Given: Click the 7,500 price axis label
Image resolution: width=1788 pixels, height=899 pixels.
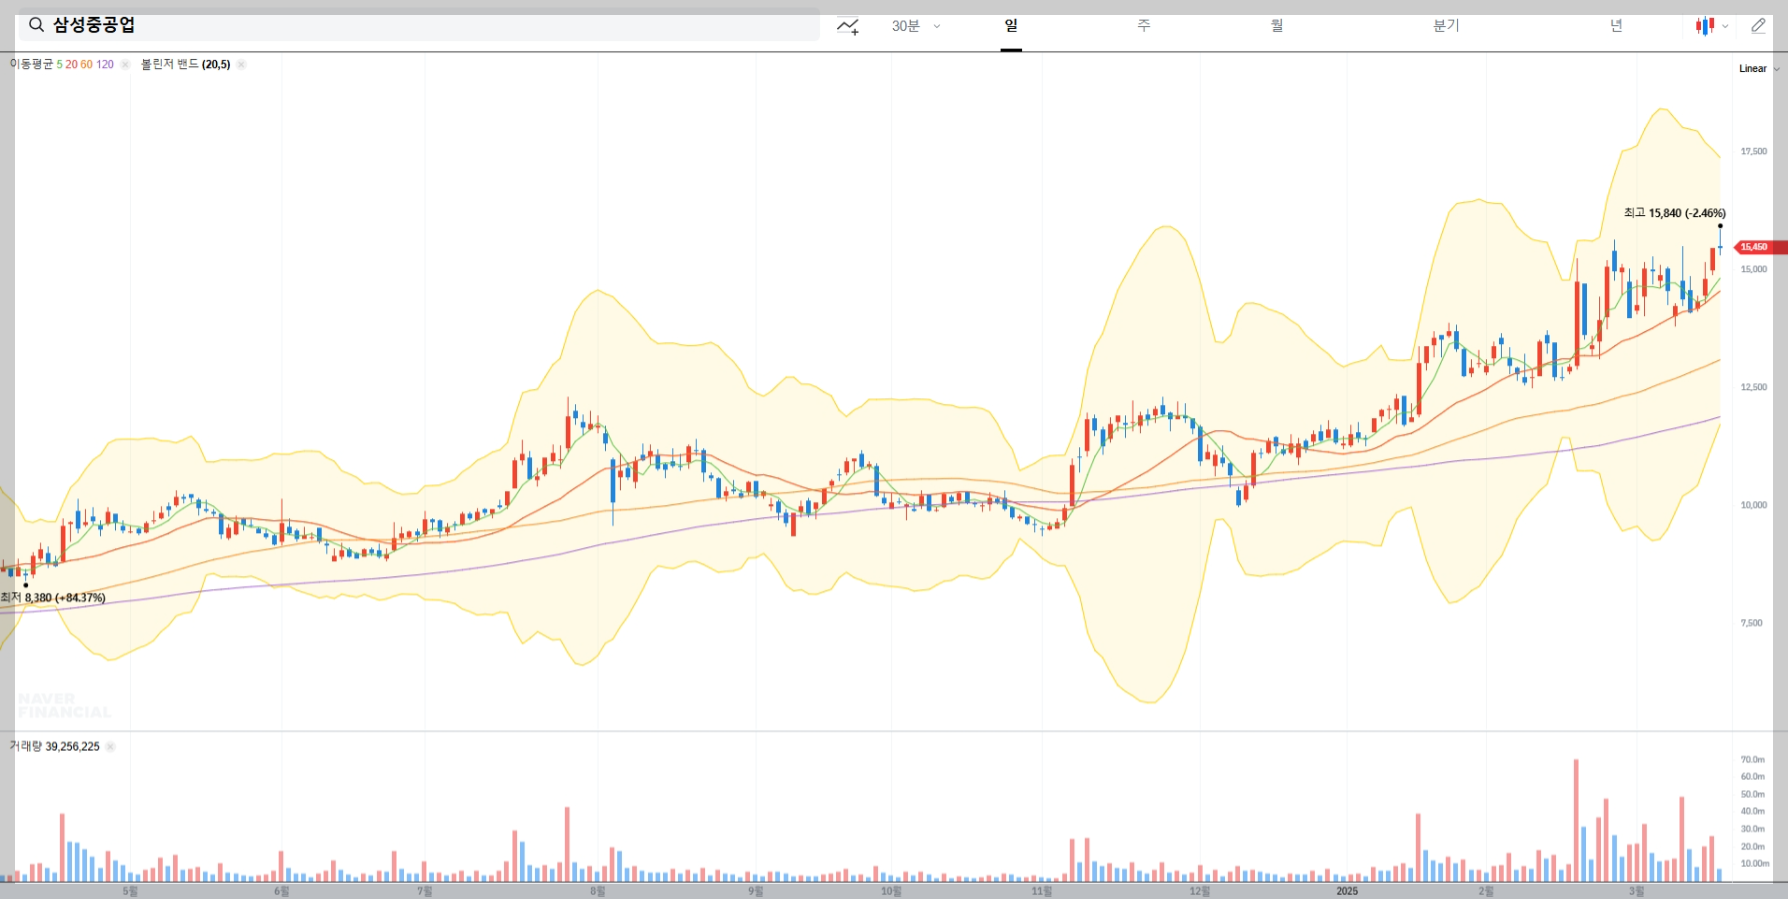Looking at the screenshot, I should coord(1751,623).
